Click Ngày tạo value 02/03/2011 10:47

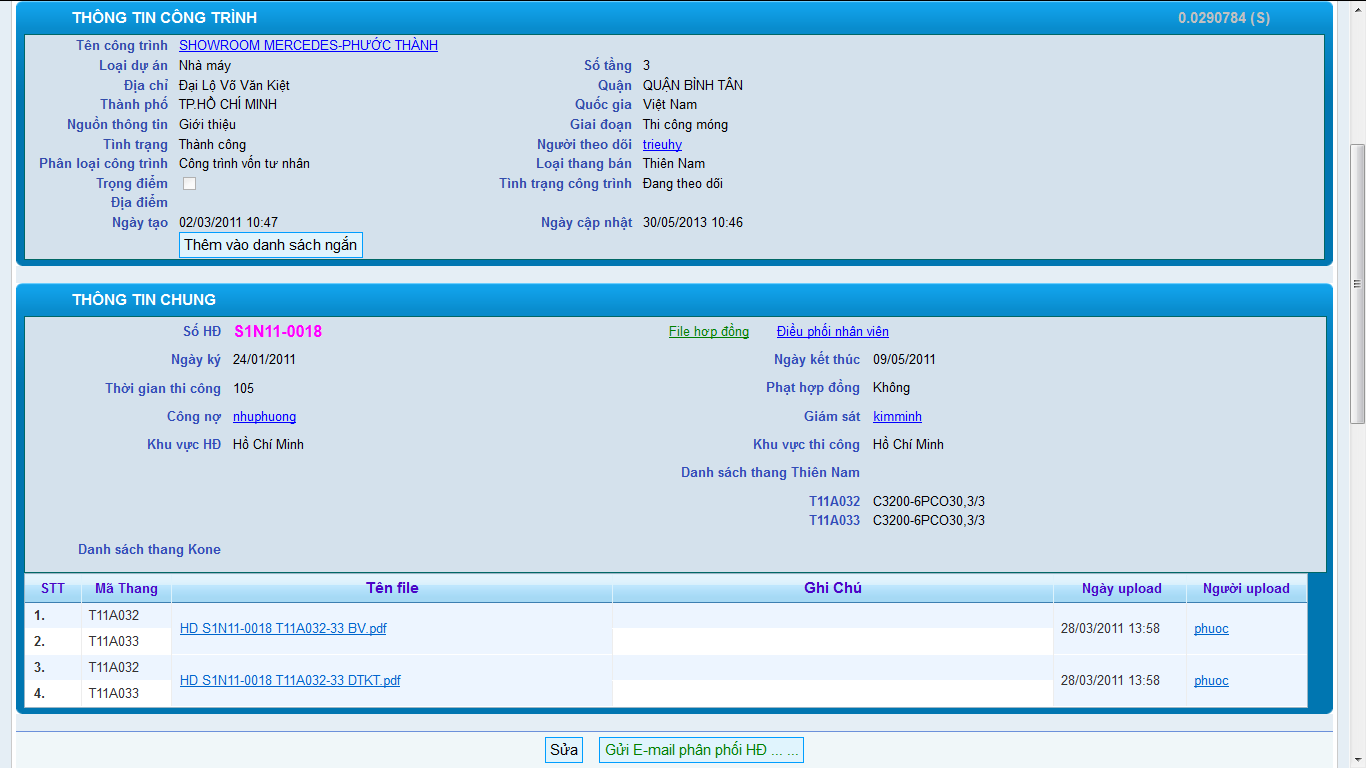[x=228, y=222]
